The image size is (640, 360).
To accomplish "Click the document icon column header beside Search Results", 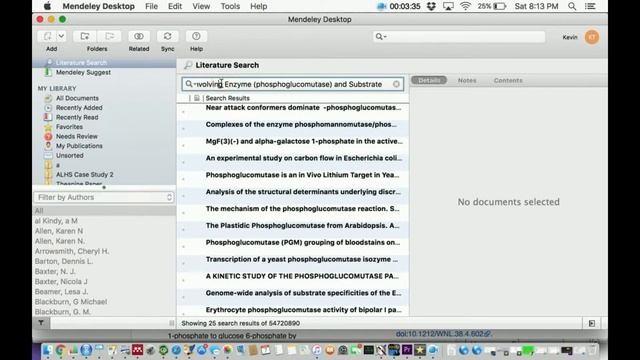I will click(x=197, y=98).
